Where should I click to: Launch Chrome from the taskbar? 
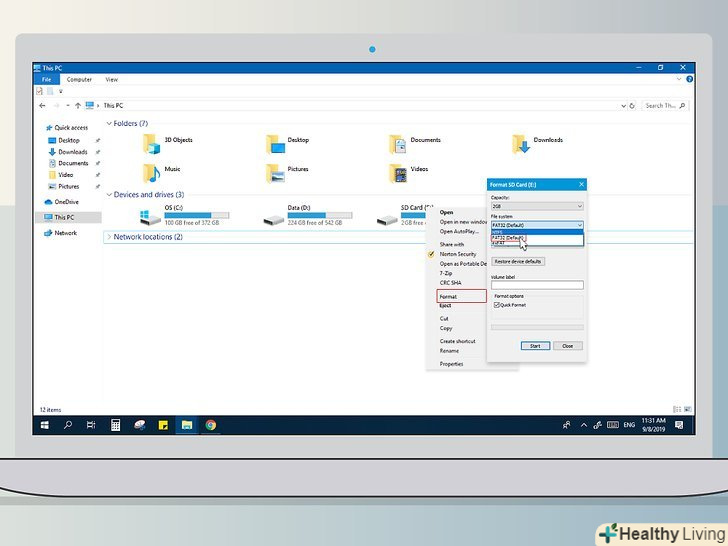pos(211,425)
